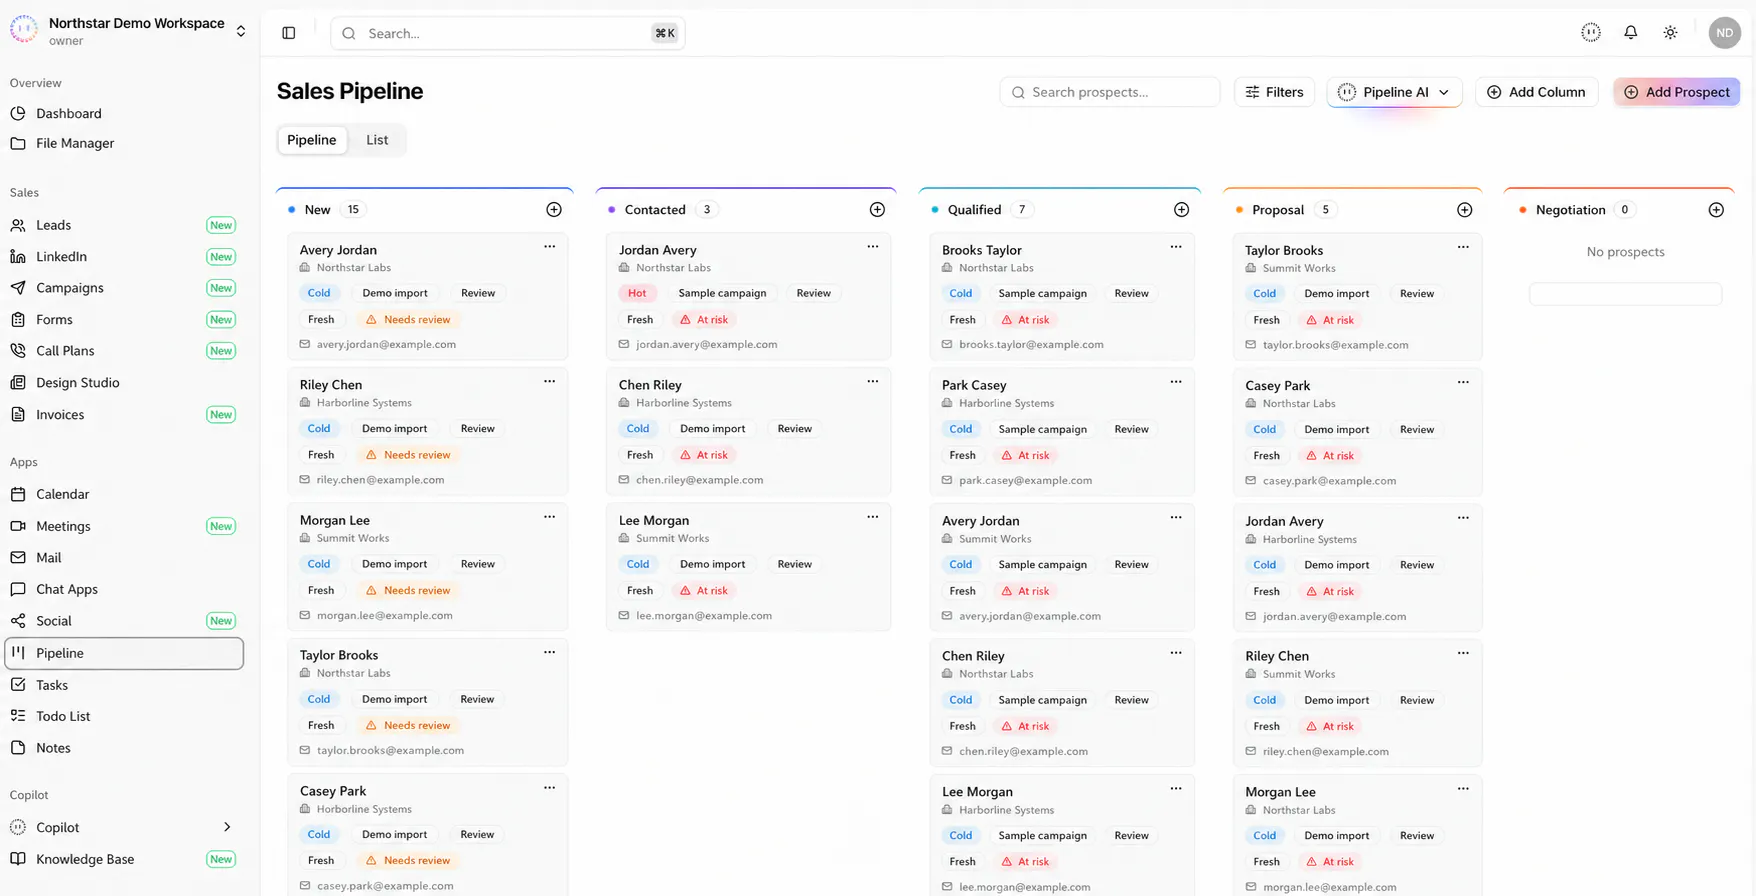Viewport: 1756px width, 896px height.
Task: Go to Leads in the sidebar
Action: 124,225
